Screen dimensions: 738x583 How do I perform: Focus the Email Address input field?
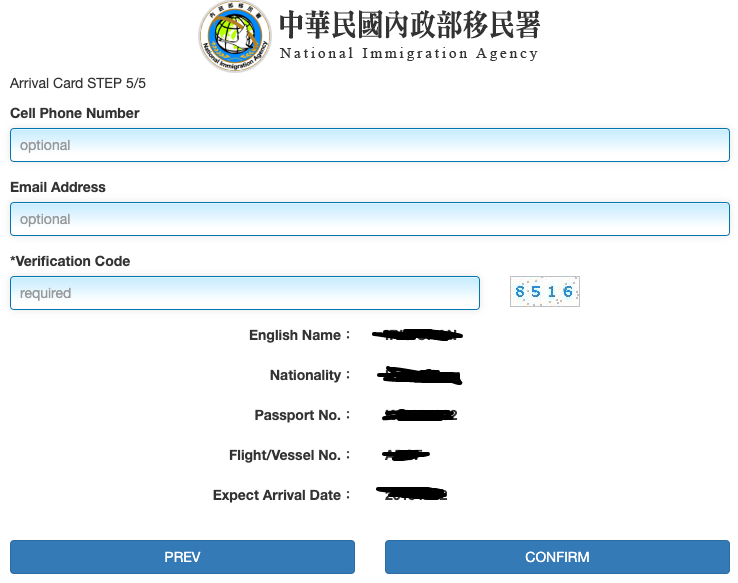(x=369, y=219)
